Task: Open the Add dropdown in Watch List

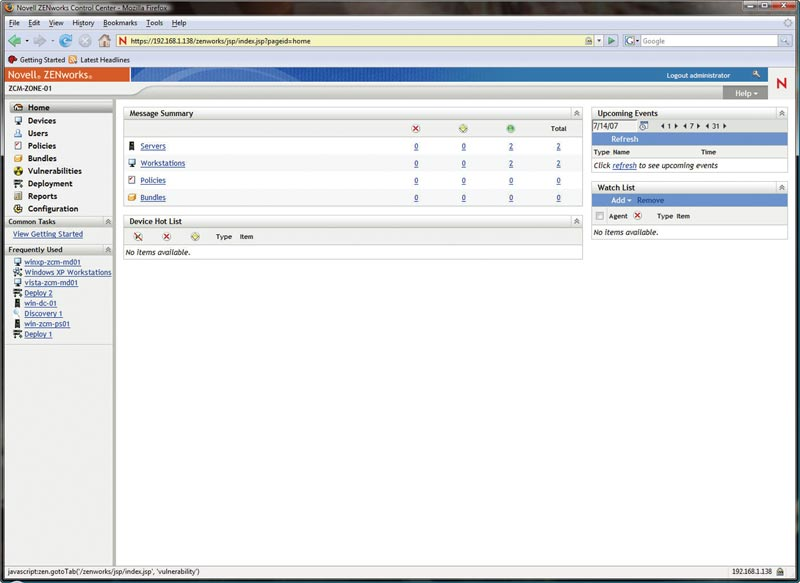Action: tap(621, 200)
